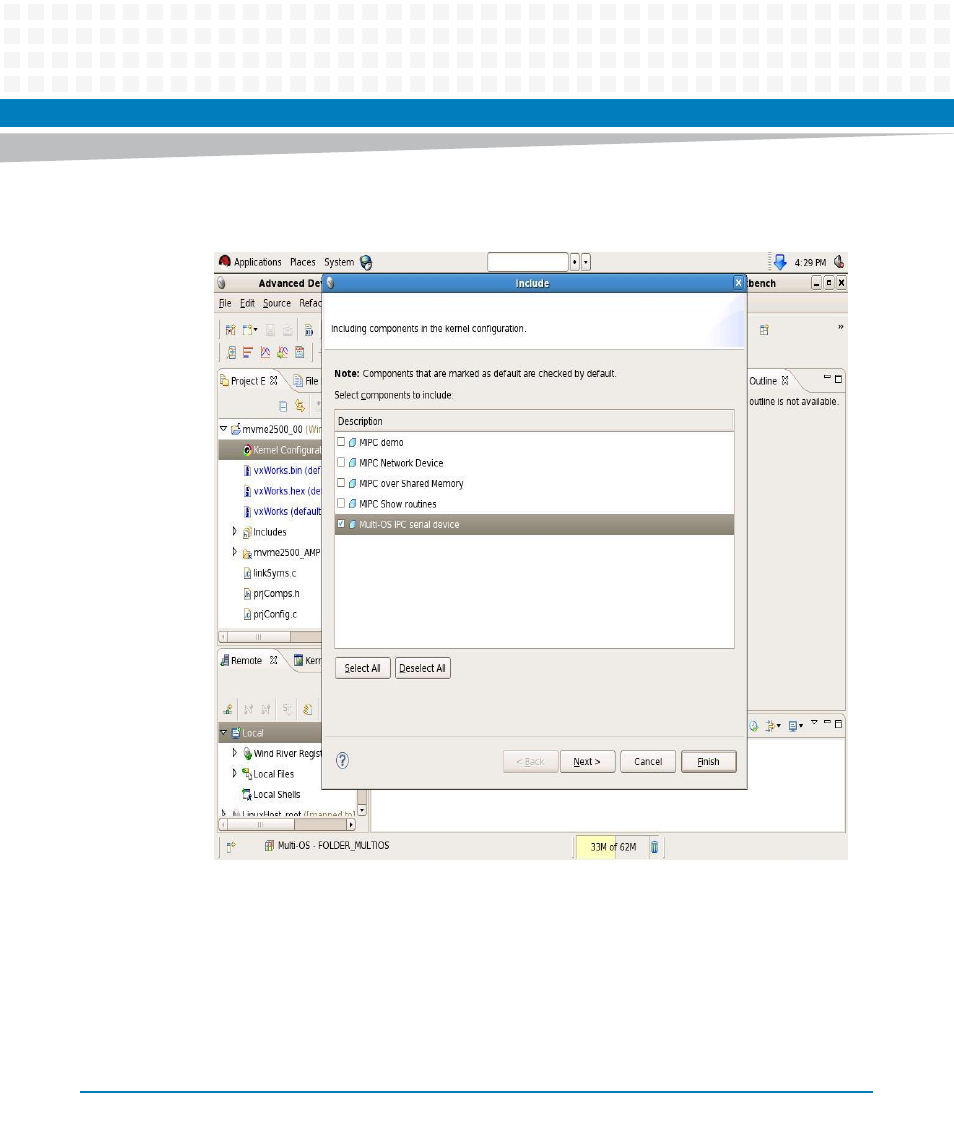The width and height of the screenshot is (954, 1145).
Task: Click the globe launcher icon beside System
Action: (366, 262)
